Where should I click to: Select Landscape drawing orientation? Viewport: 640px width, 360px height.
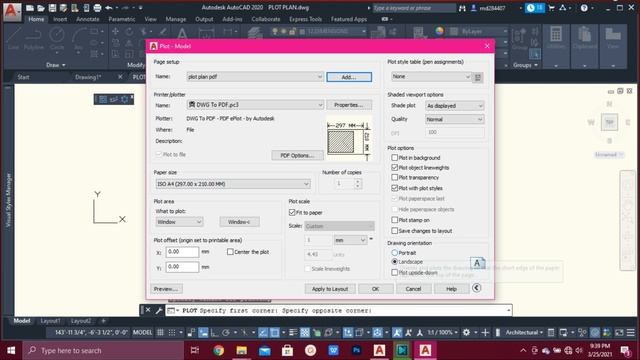[394, 262]
